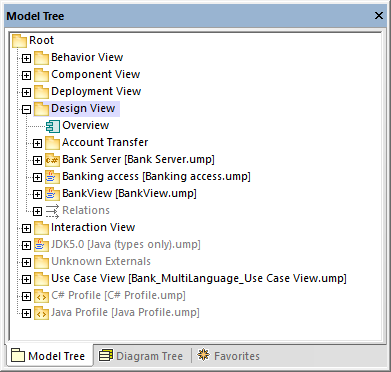
Task: Select the Deployment View label
Action: 96,91
